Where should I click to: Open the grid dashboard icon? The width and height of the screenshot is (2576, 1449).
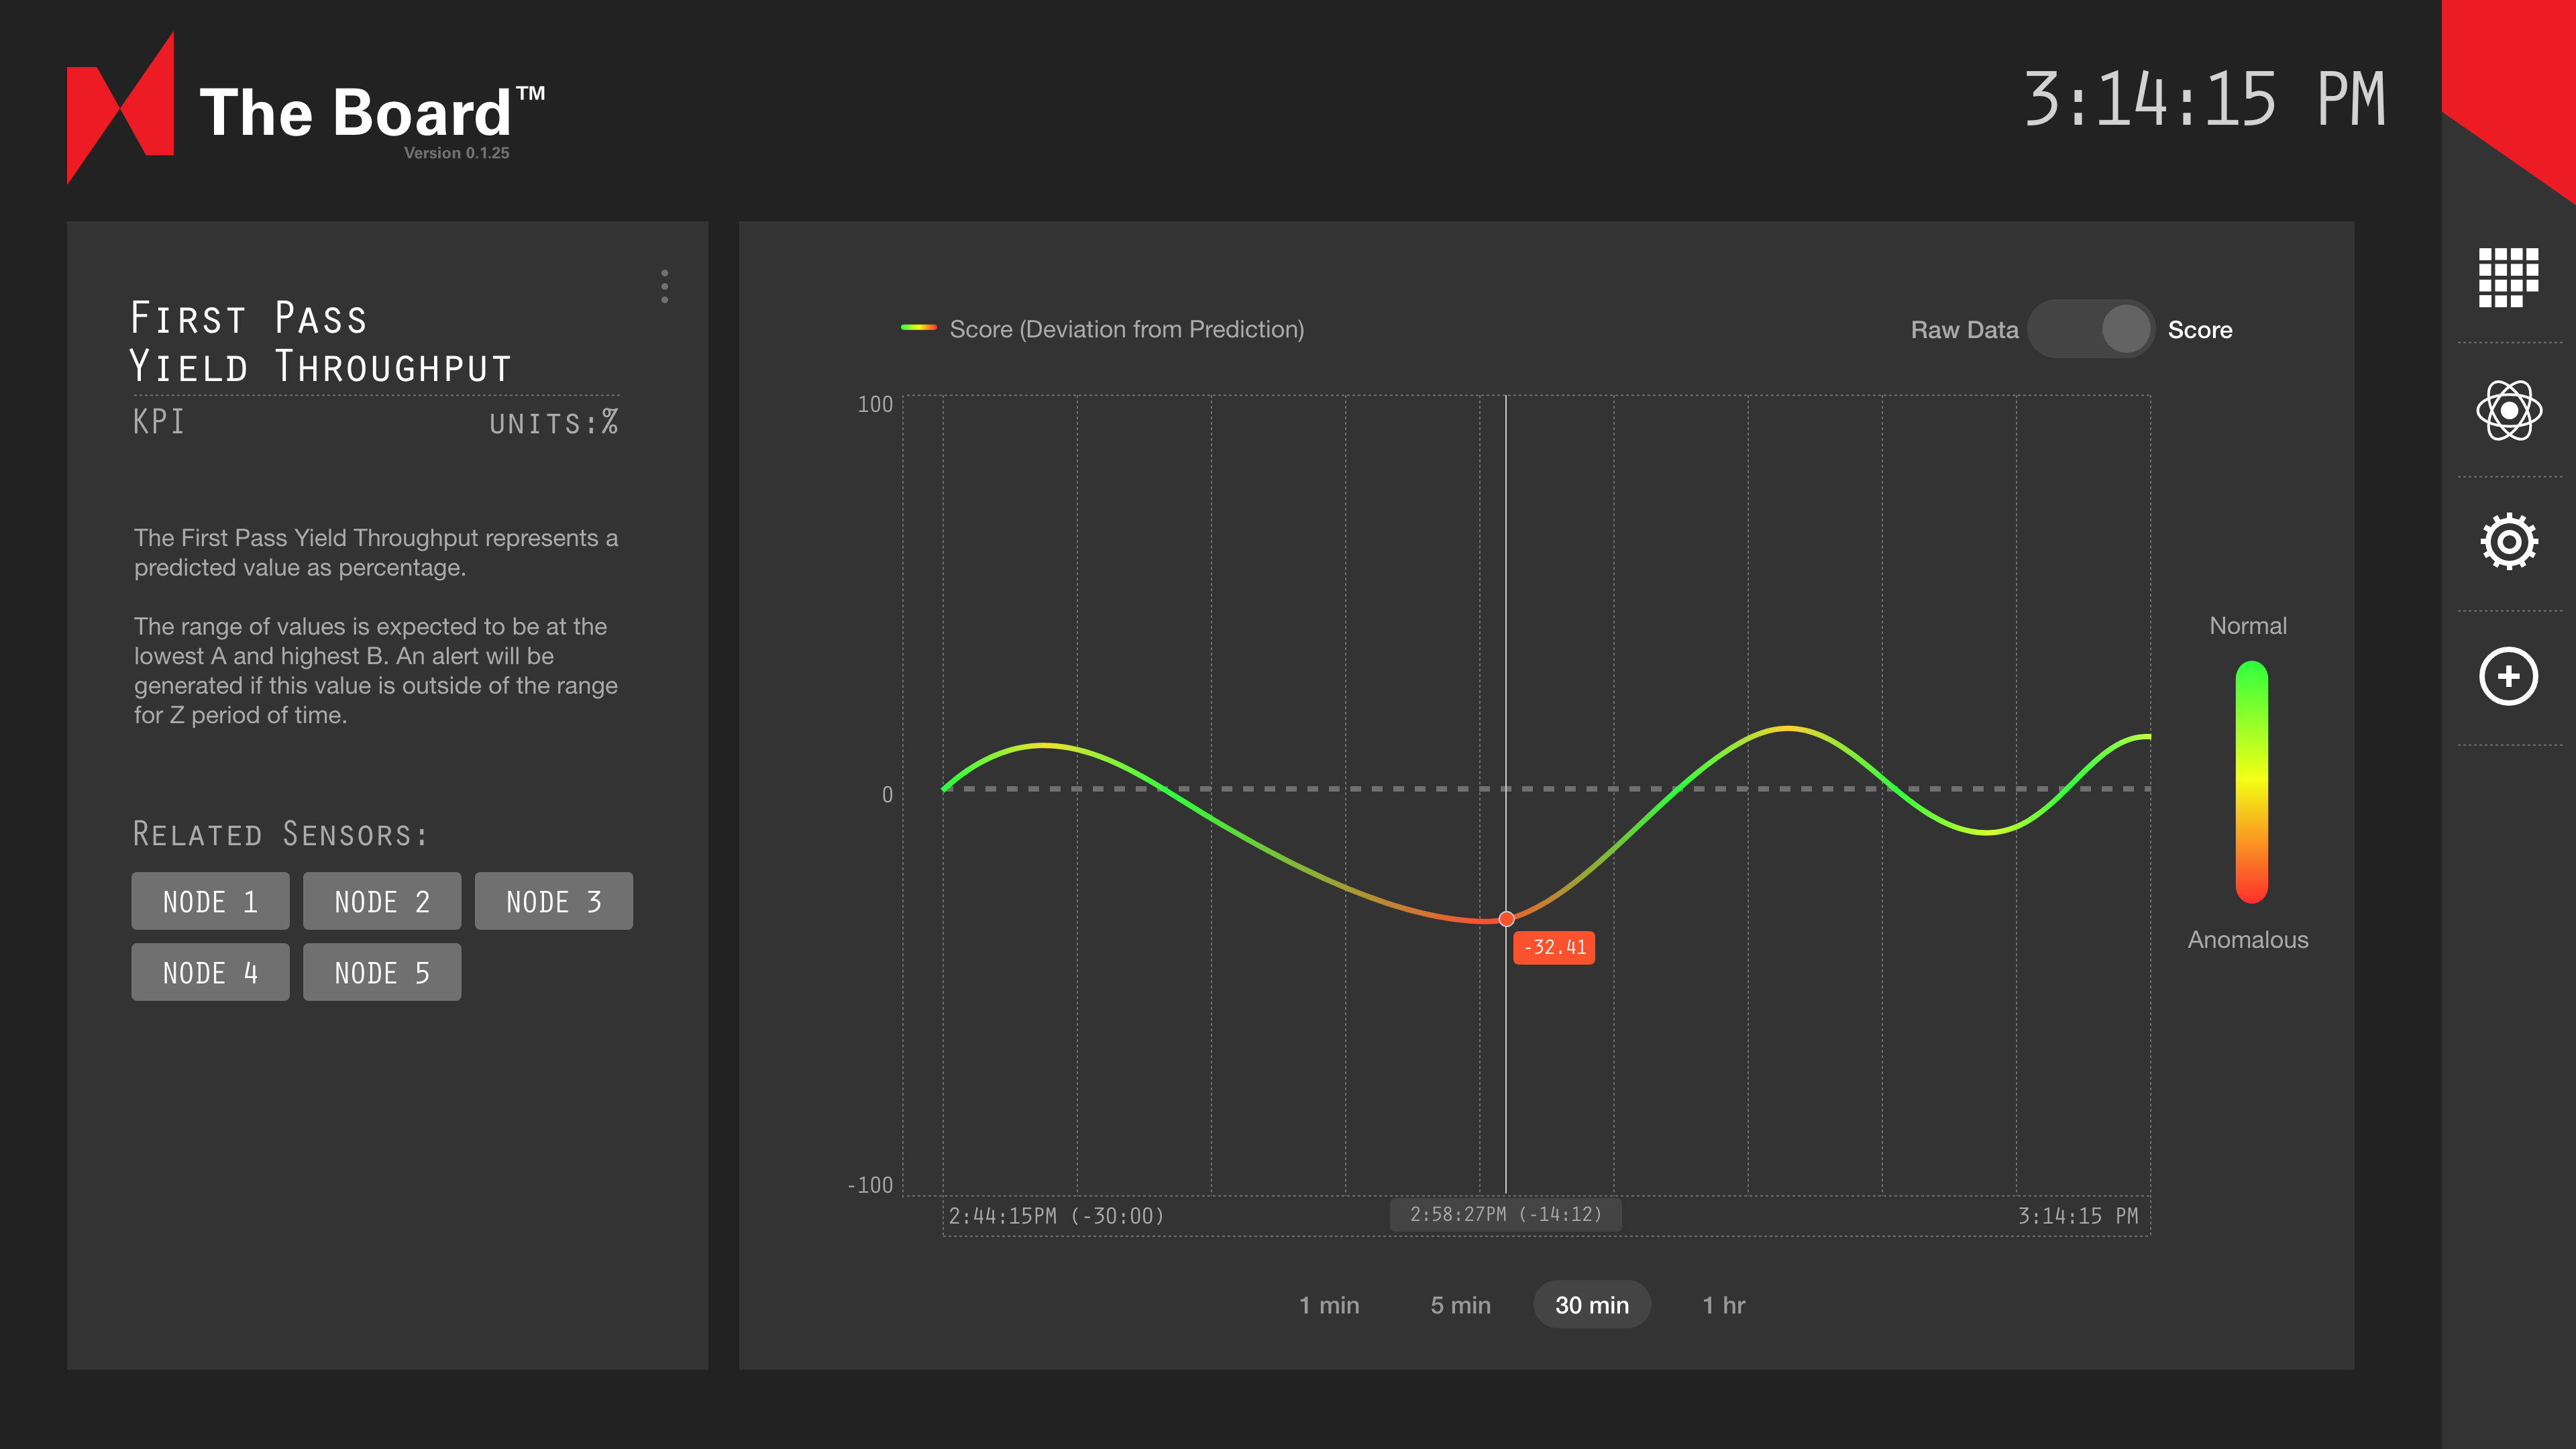2508,277
